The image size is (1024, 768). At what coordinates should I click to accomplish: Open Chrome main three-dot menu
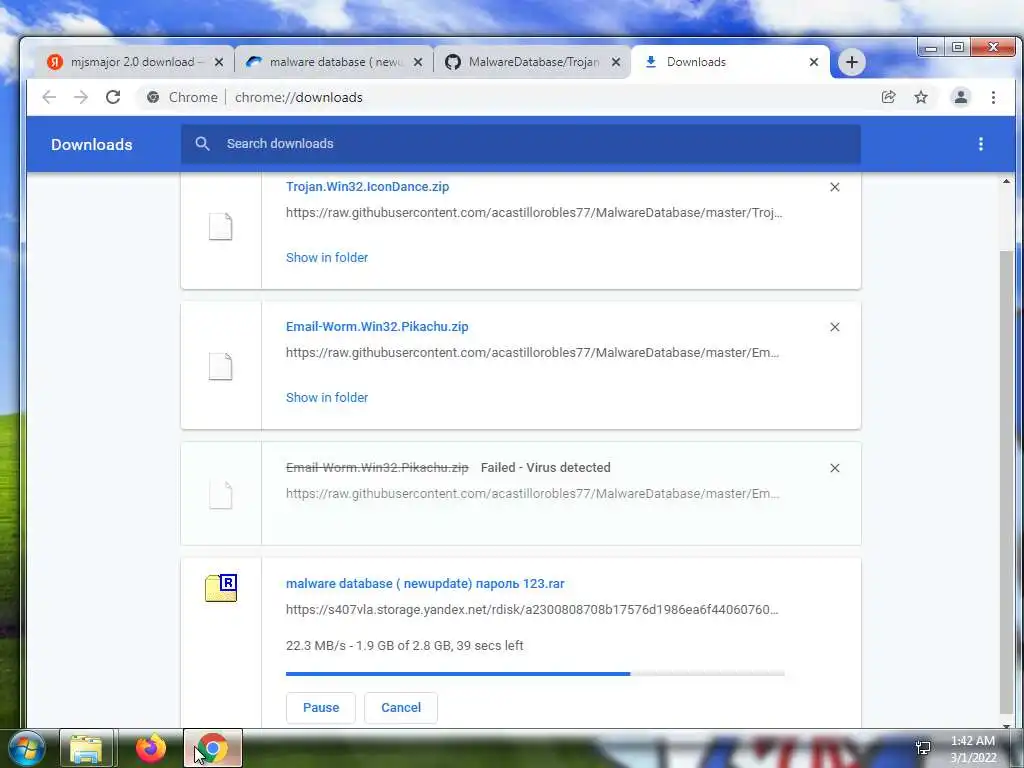tap(993, 97)
